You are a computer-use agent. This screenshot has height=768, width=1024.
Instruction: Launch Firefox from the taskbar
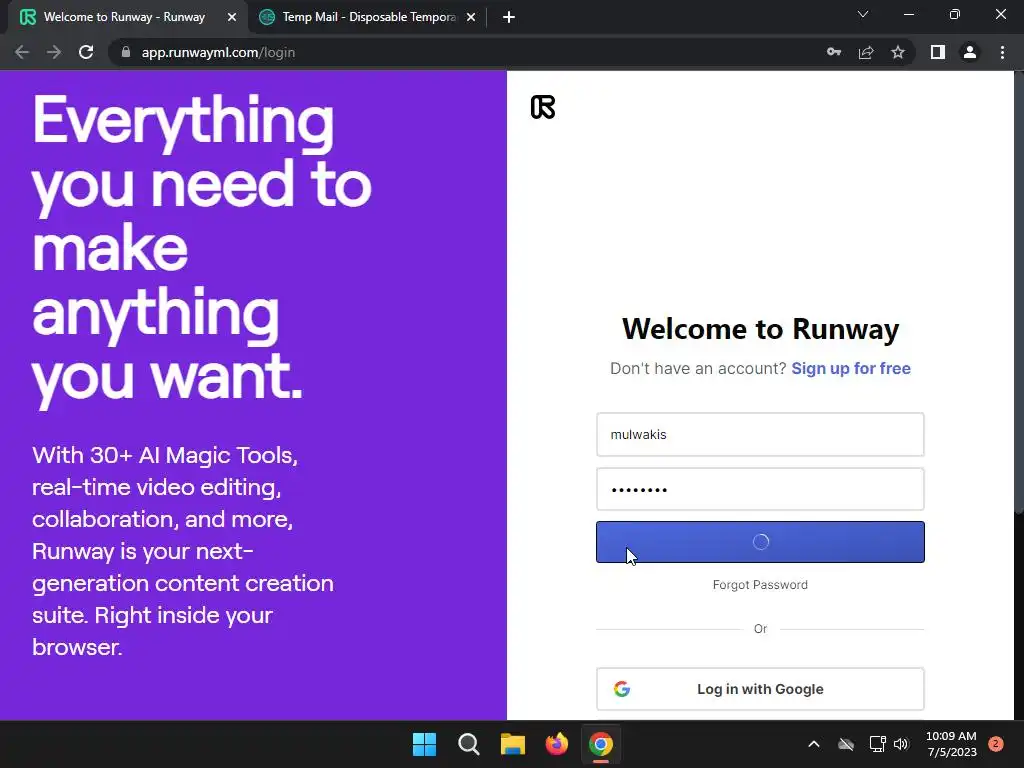click(x=556, y=744)
